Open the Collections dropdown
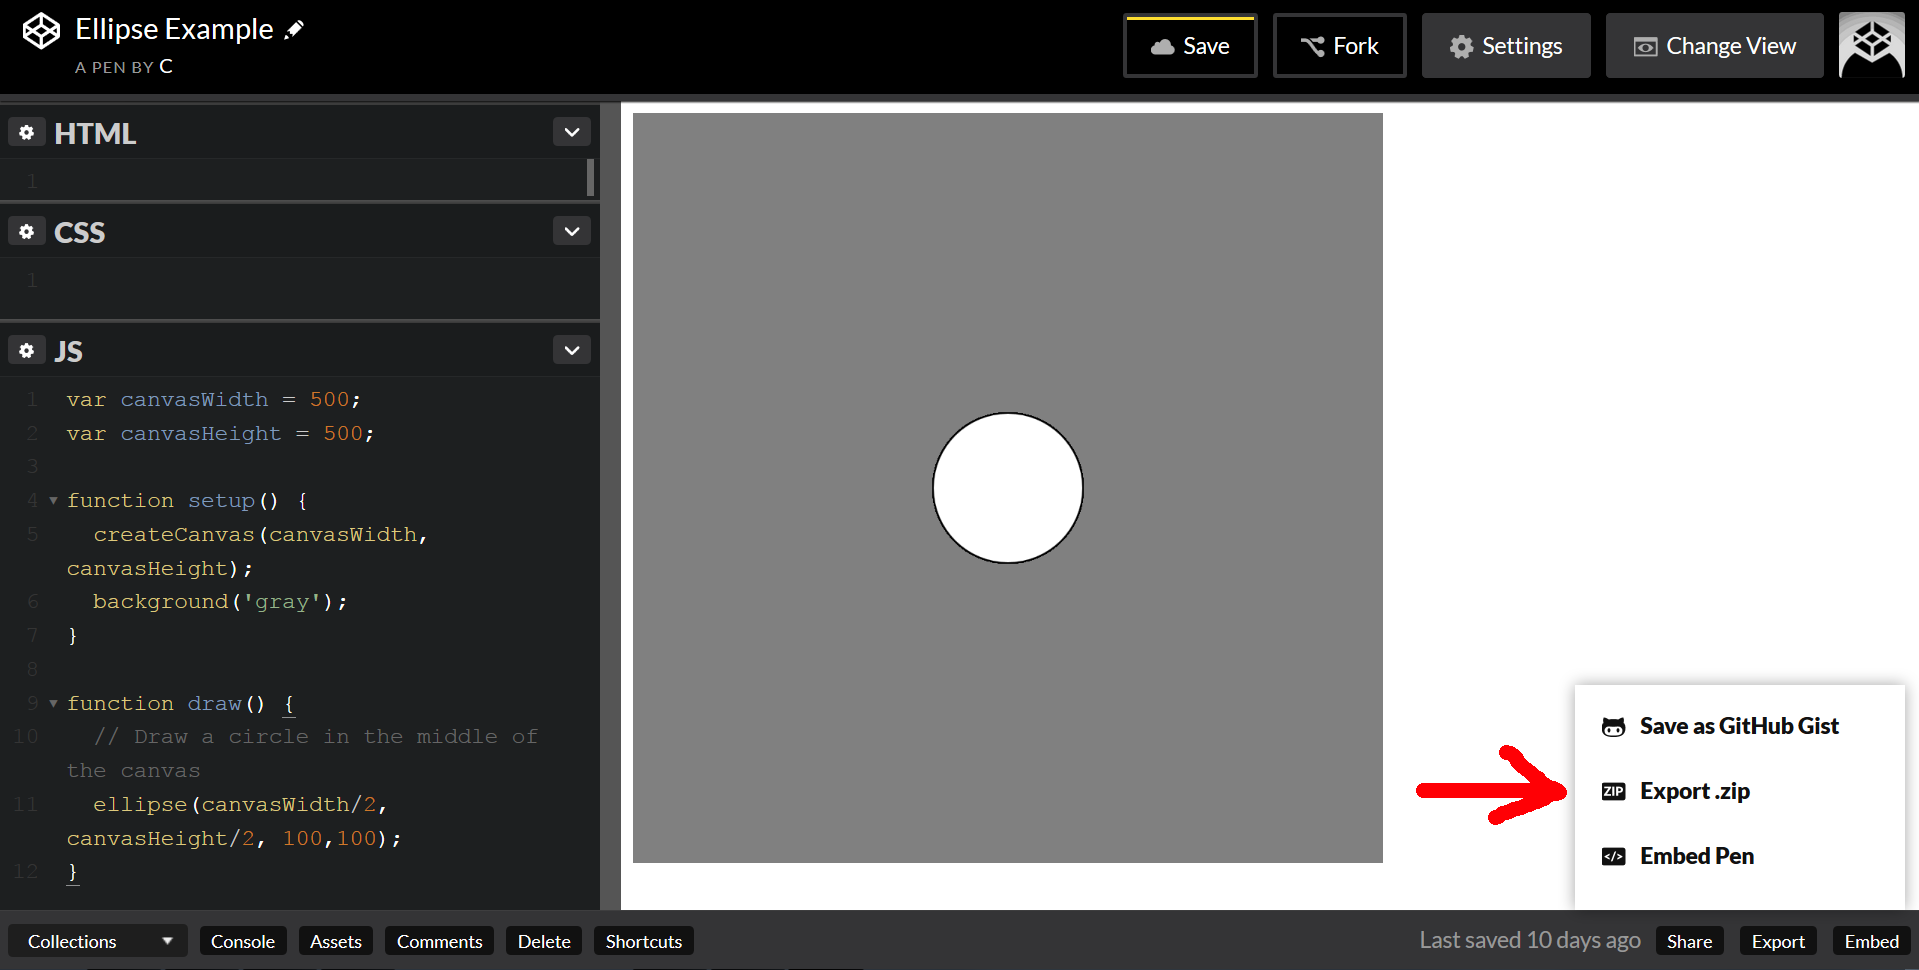 (x=99, y=941)
